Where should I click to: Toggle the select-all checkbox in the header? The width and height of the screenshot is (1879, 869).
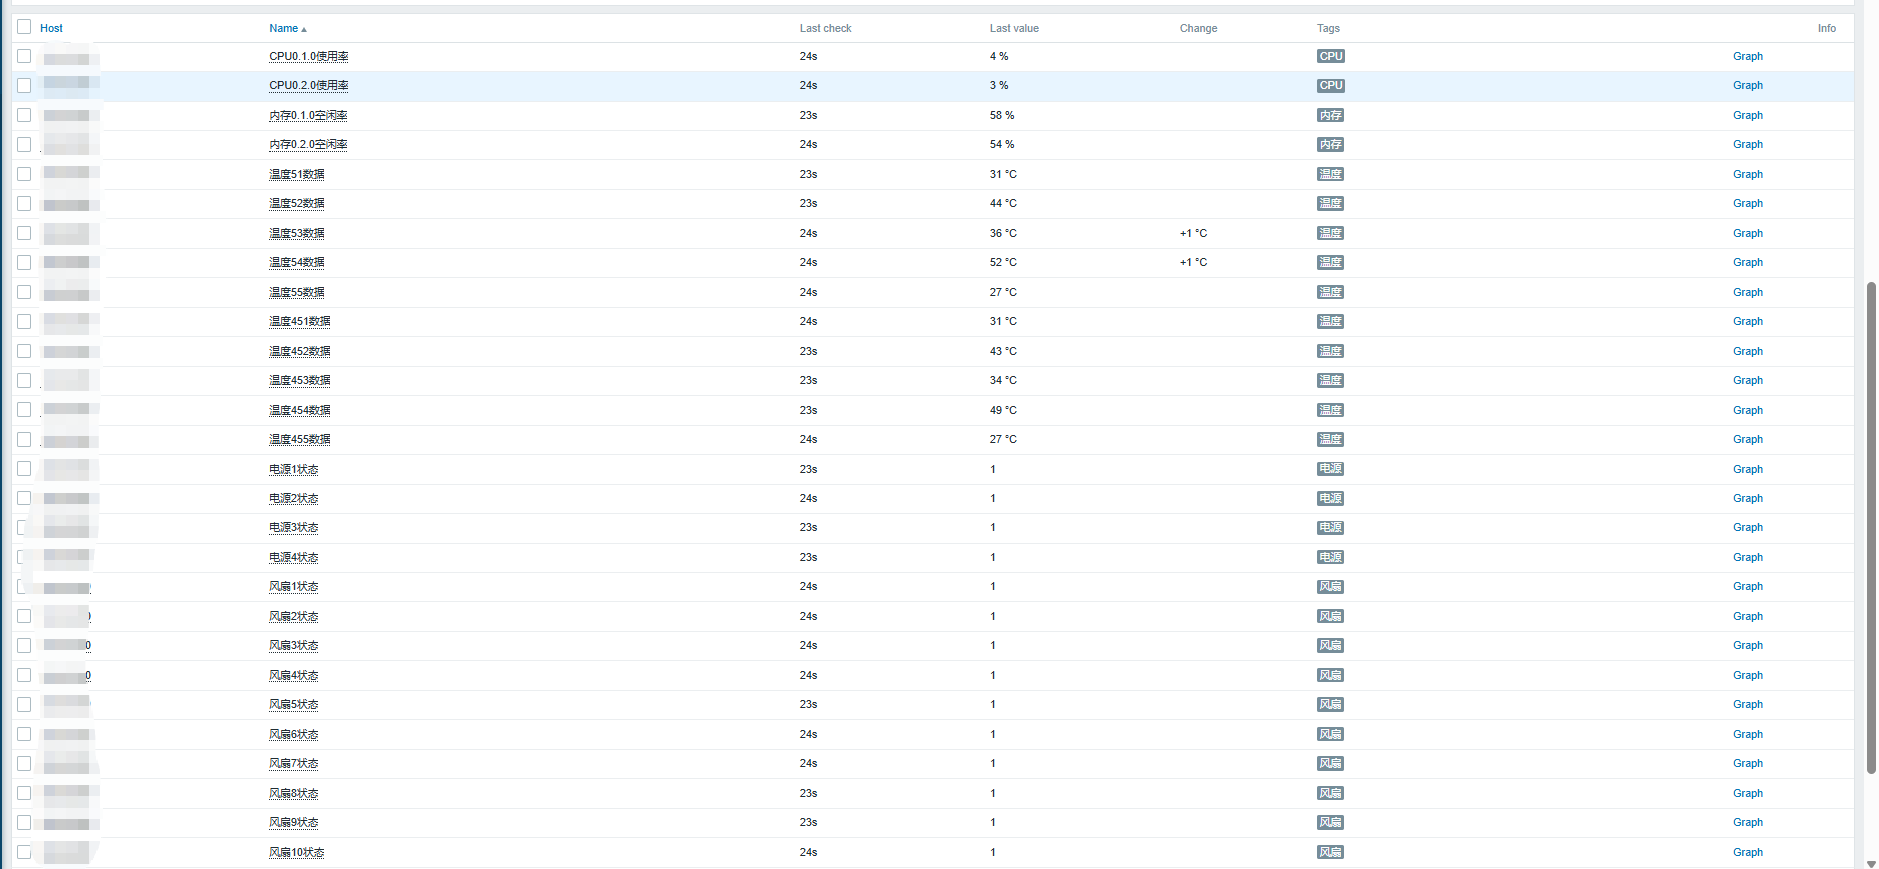tap(24, 27)
